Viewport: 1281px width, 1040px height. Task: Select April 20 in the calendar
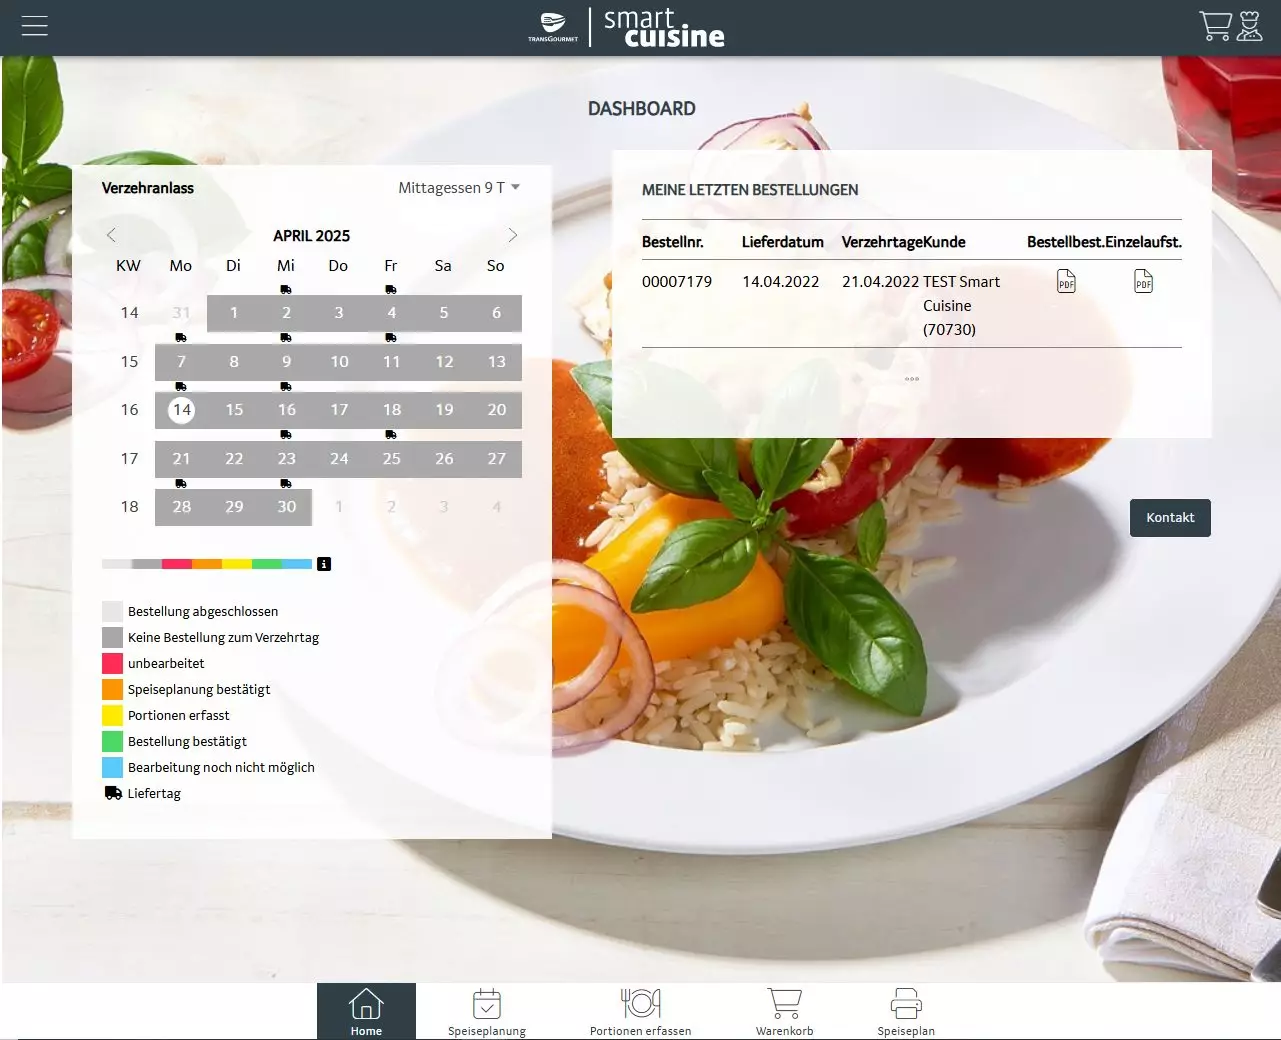[497, 410]
